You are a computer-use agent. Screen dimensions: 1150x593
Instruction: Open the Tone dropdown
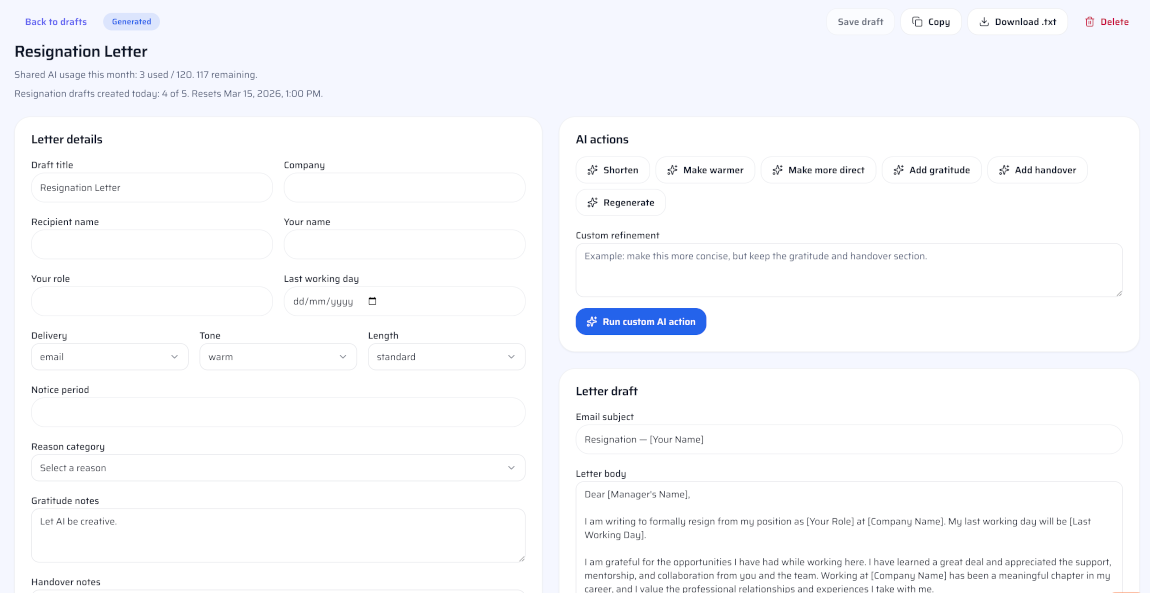277,356
